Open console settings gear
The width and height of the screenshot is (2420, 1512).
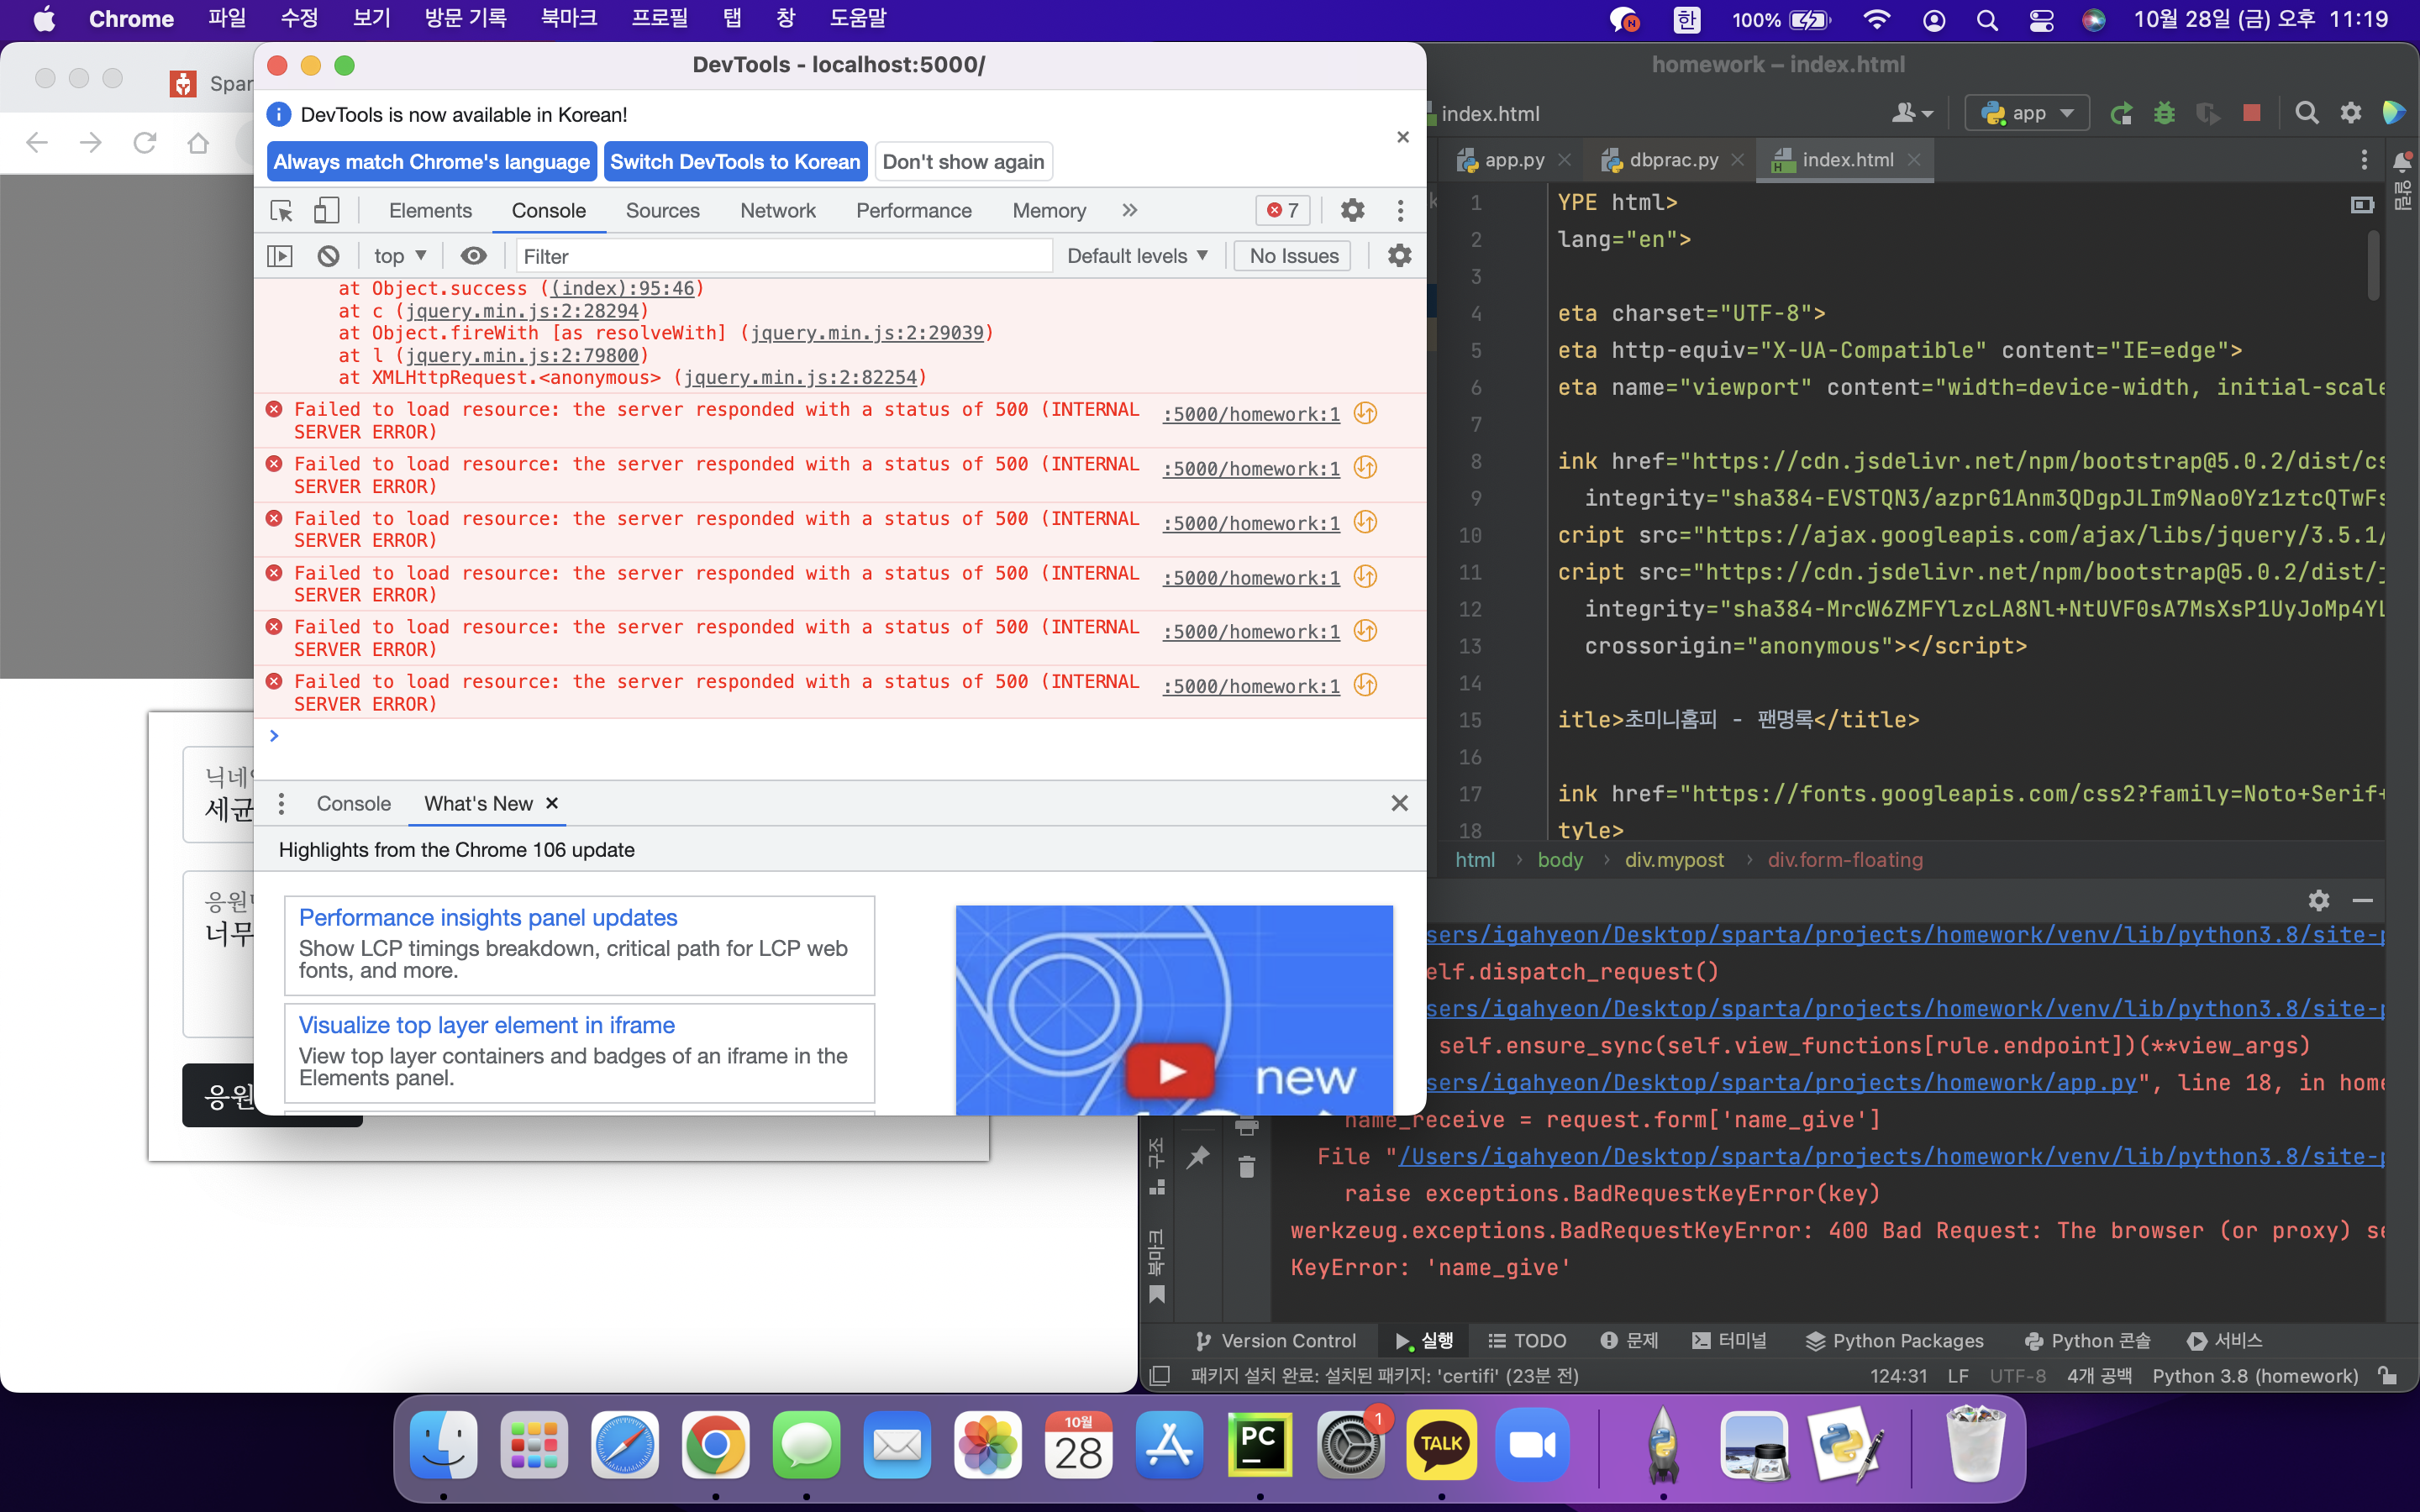pyautogui.click(x=1399, y=256)
